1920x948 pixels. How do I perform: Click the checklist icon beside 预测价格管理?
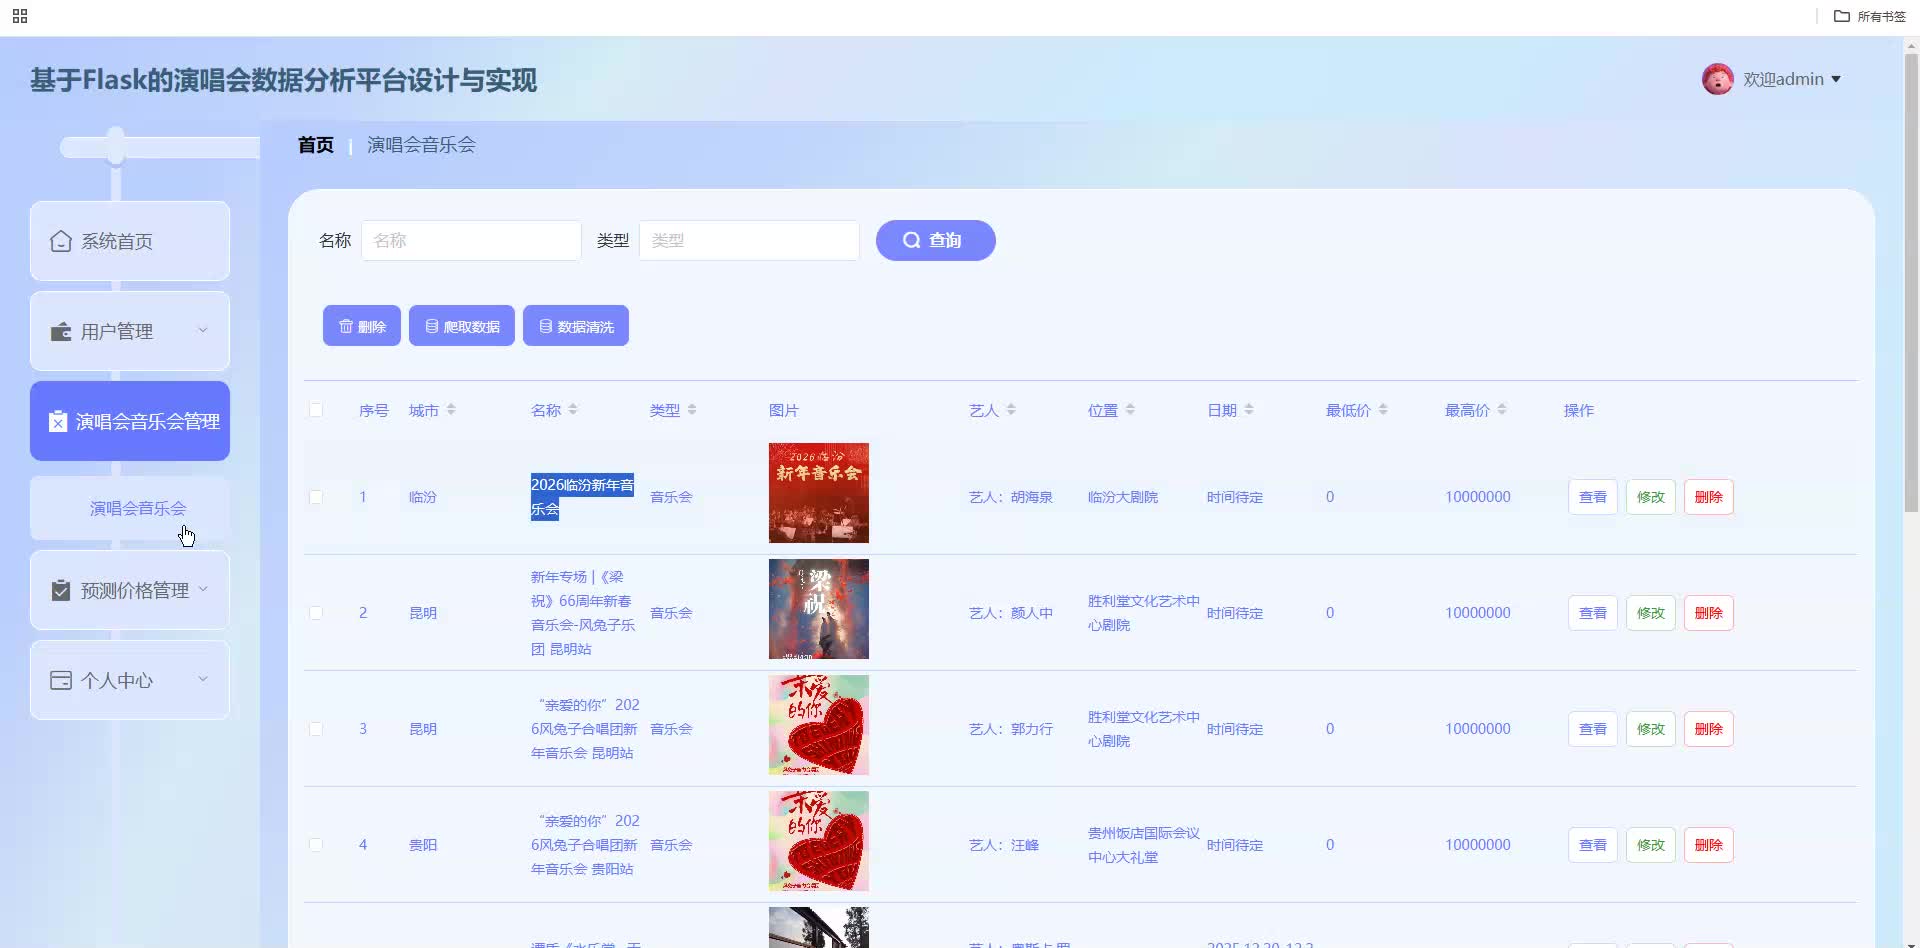tap(61, 590)
